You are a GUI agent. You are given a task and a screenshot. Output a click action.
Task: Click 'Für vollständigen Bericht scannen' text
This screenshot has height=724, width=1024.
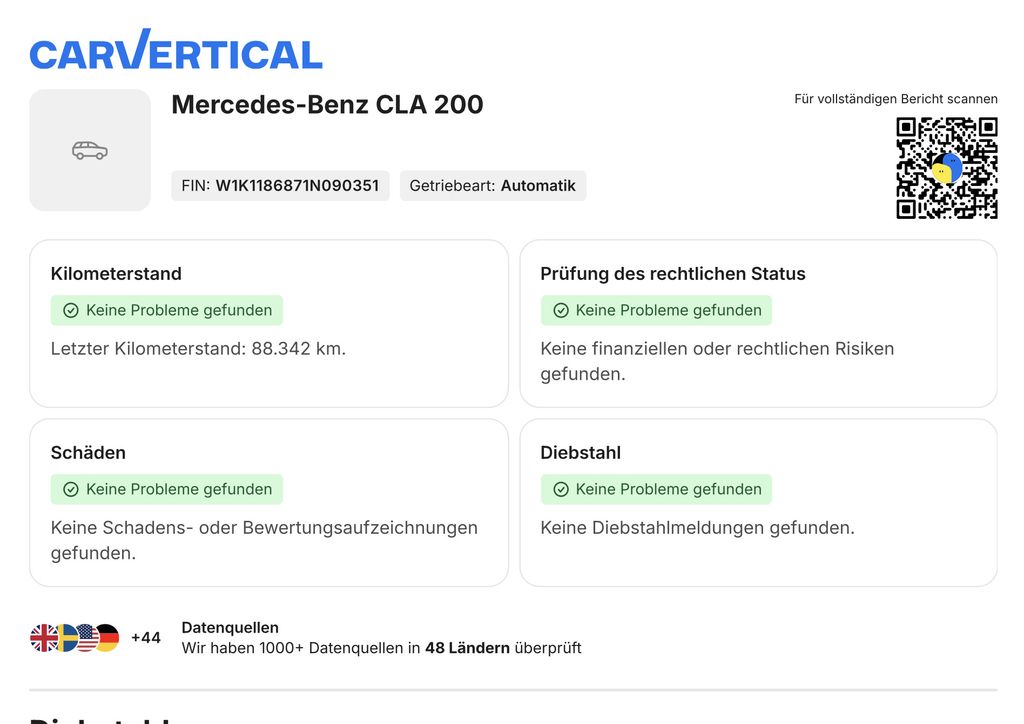tap(896, 99)
